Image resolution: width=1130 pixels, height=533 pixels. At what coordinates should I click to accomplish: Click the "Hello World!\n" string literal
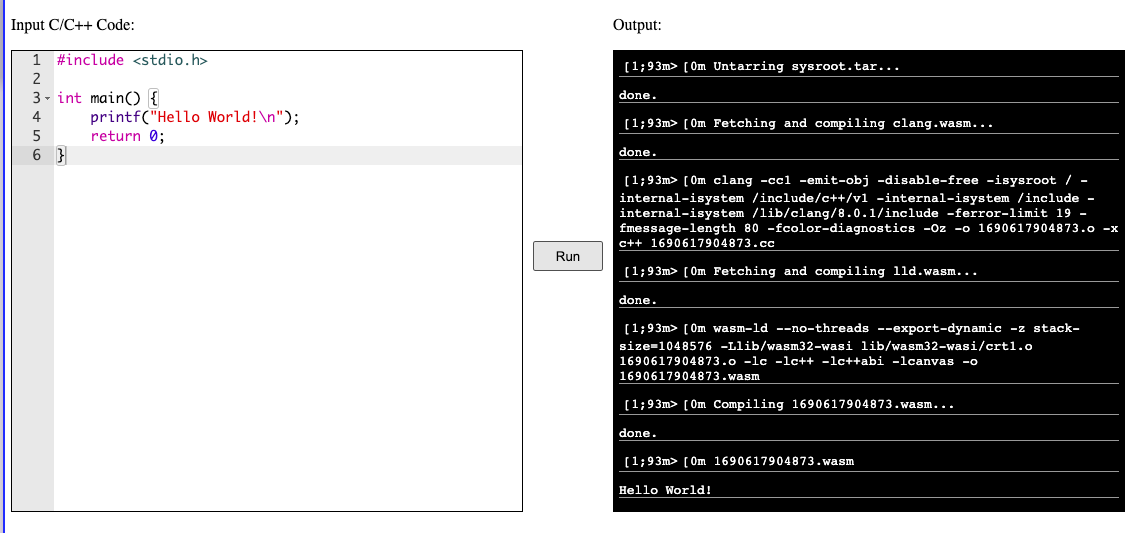tap(217, 117)
